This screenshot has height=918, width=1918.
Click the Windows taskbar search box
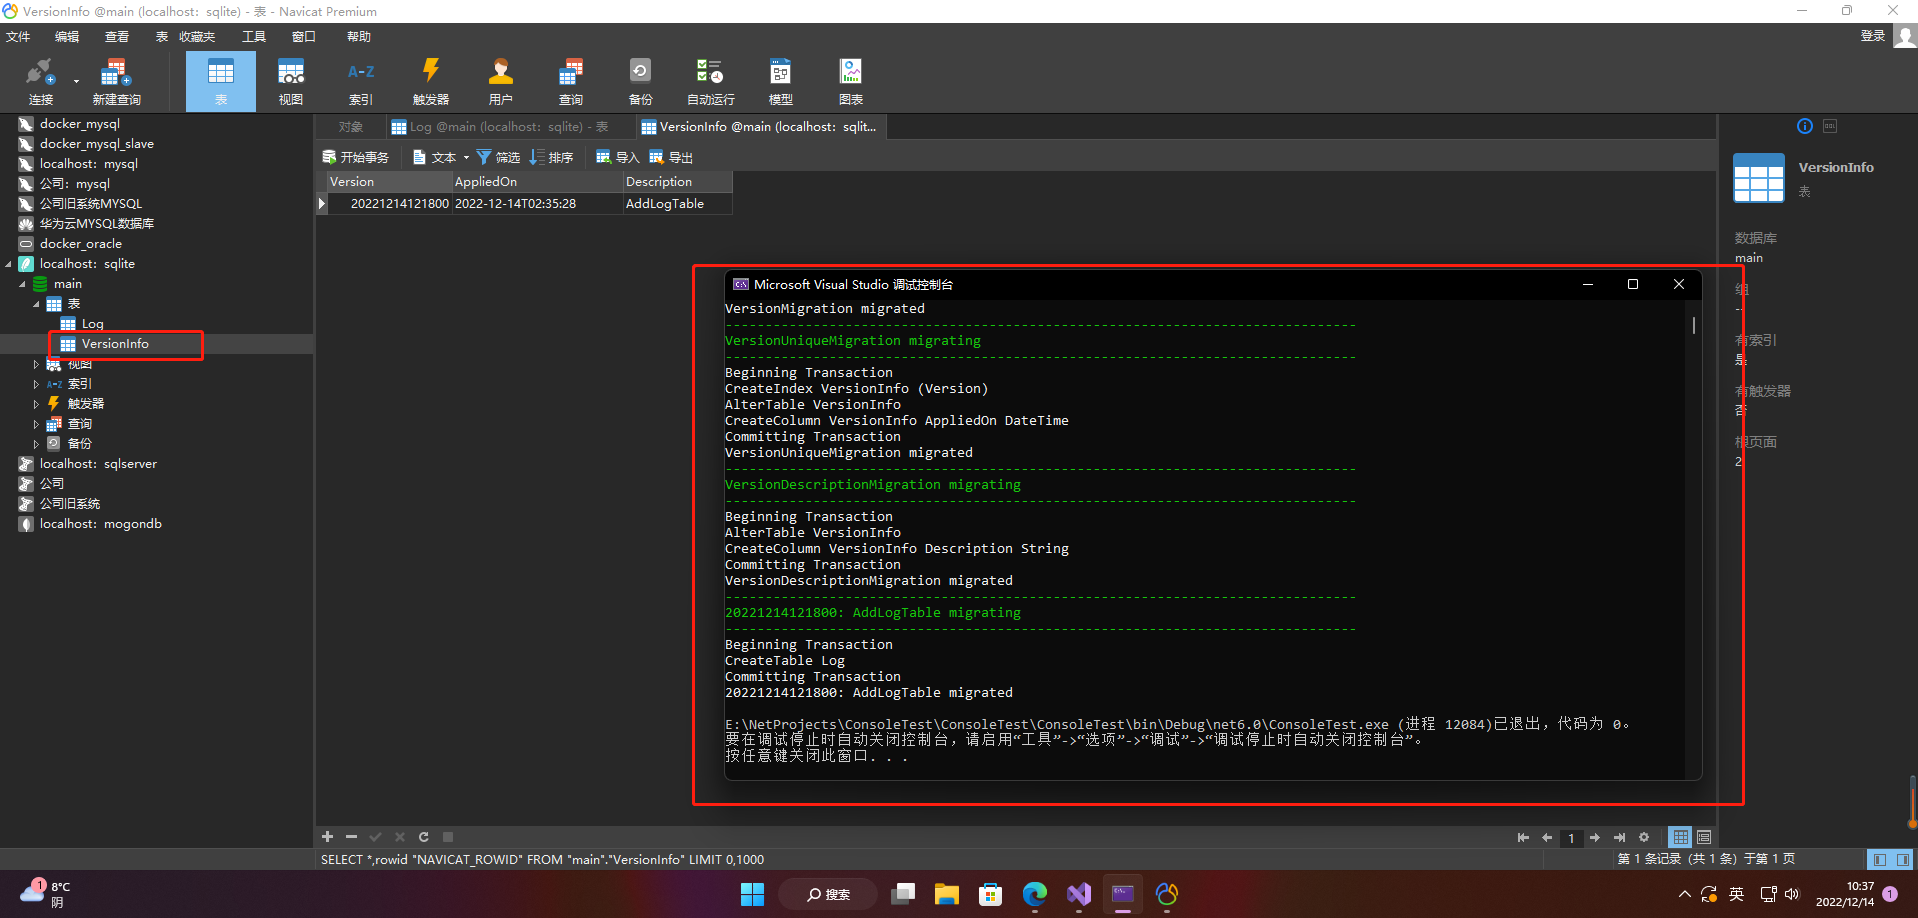coord(828,894)
